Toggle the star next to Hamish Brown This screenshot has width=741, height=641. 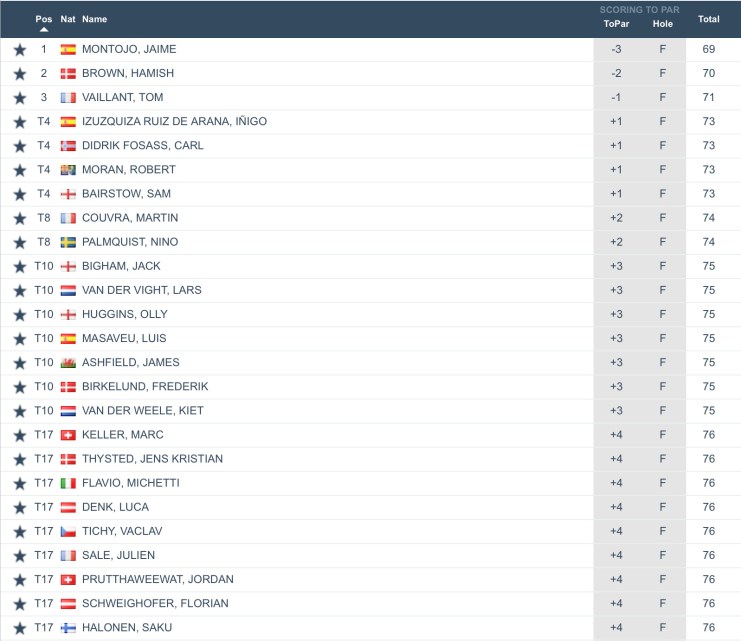pyautogui.click(x=19, y=73)
